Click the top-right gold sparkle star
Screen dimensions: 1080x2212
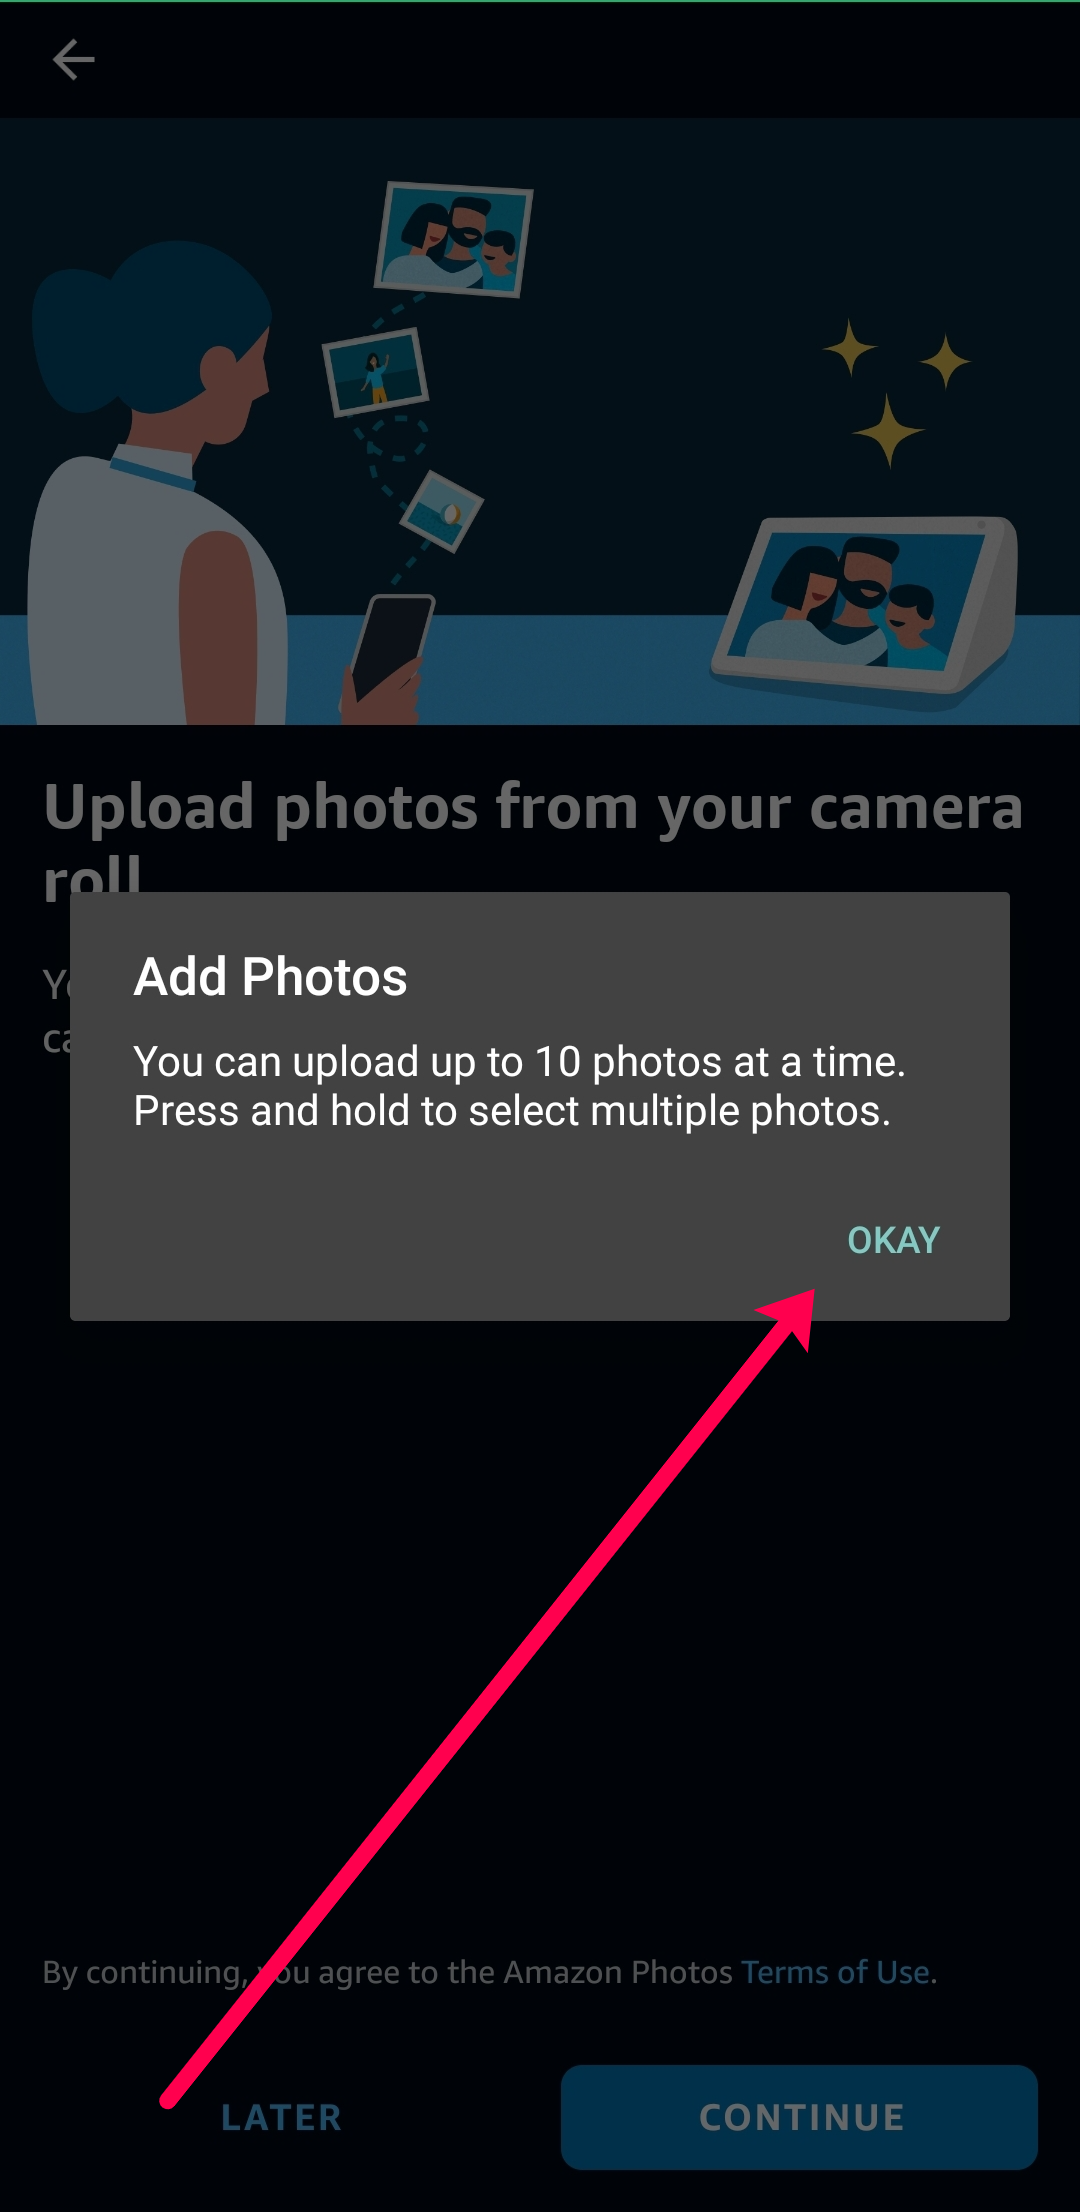coord(945,361)
